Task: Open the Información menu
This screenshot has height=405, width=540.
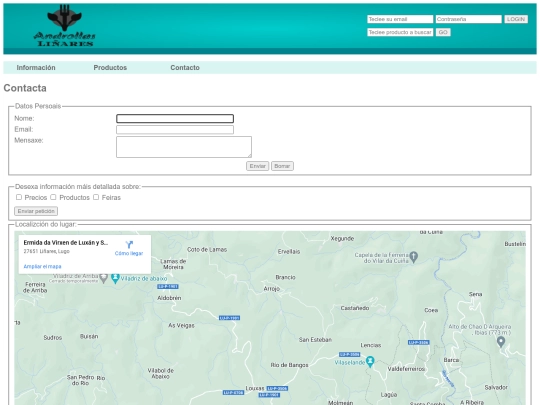Action: pos(36,68)
